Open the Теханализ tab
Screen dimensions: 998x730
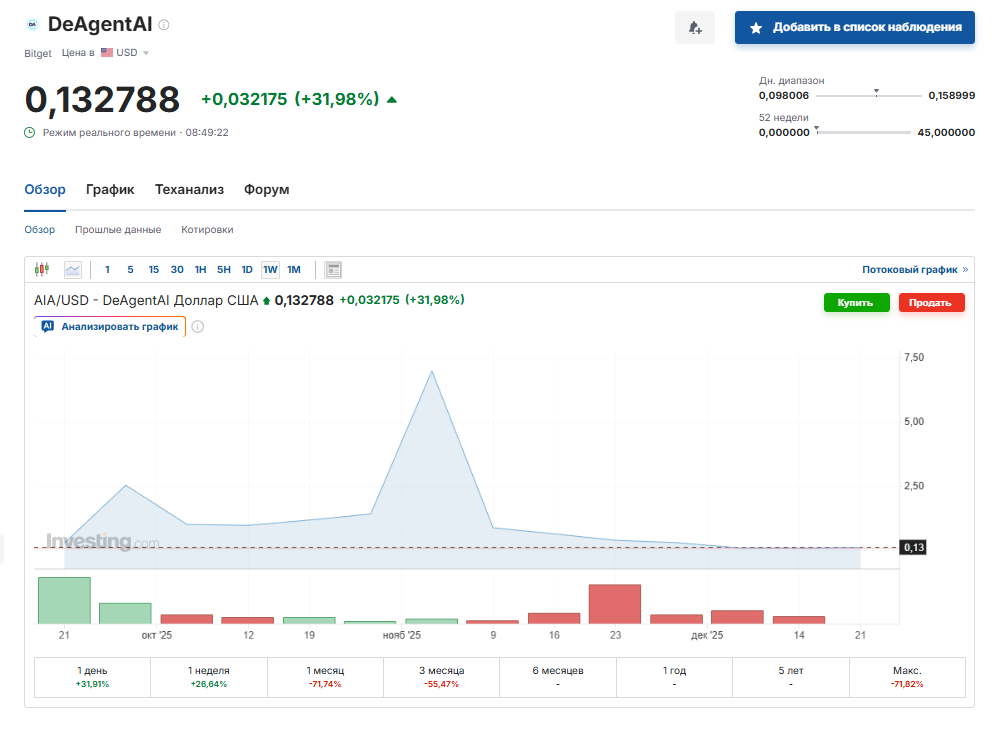pyautogui.click(x=189, y=189)
